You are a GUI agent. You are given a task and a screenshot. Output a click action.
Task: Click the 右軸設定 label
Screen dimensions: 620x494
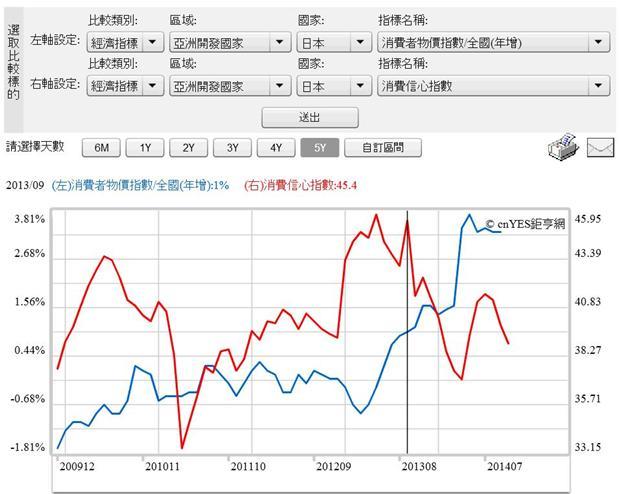tap(55, 83)
